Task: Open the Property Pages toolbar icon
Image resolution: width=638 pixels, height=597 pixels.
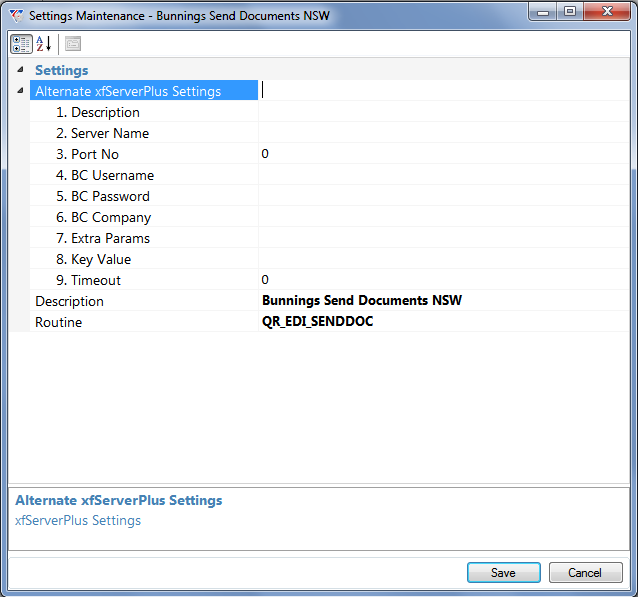Action: click(x=73, y=44)
